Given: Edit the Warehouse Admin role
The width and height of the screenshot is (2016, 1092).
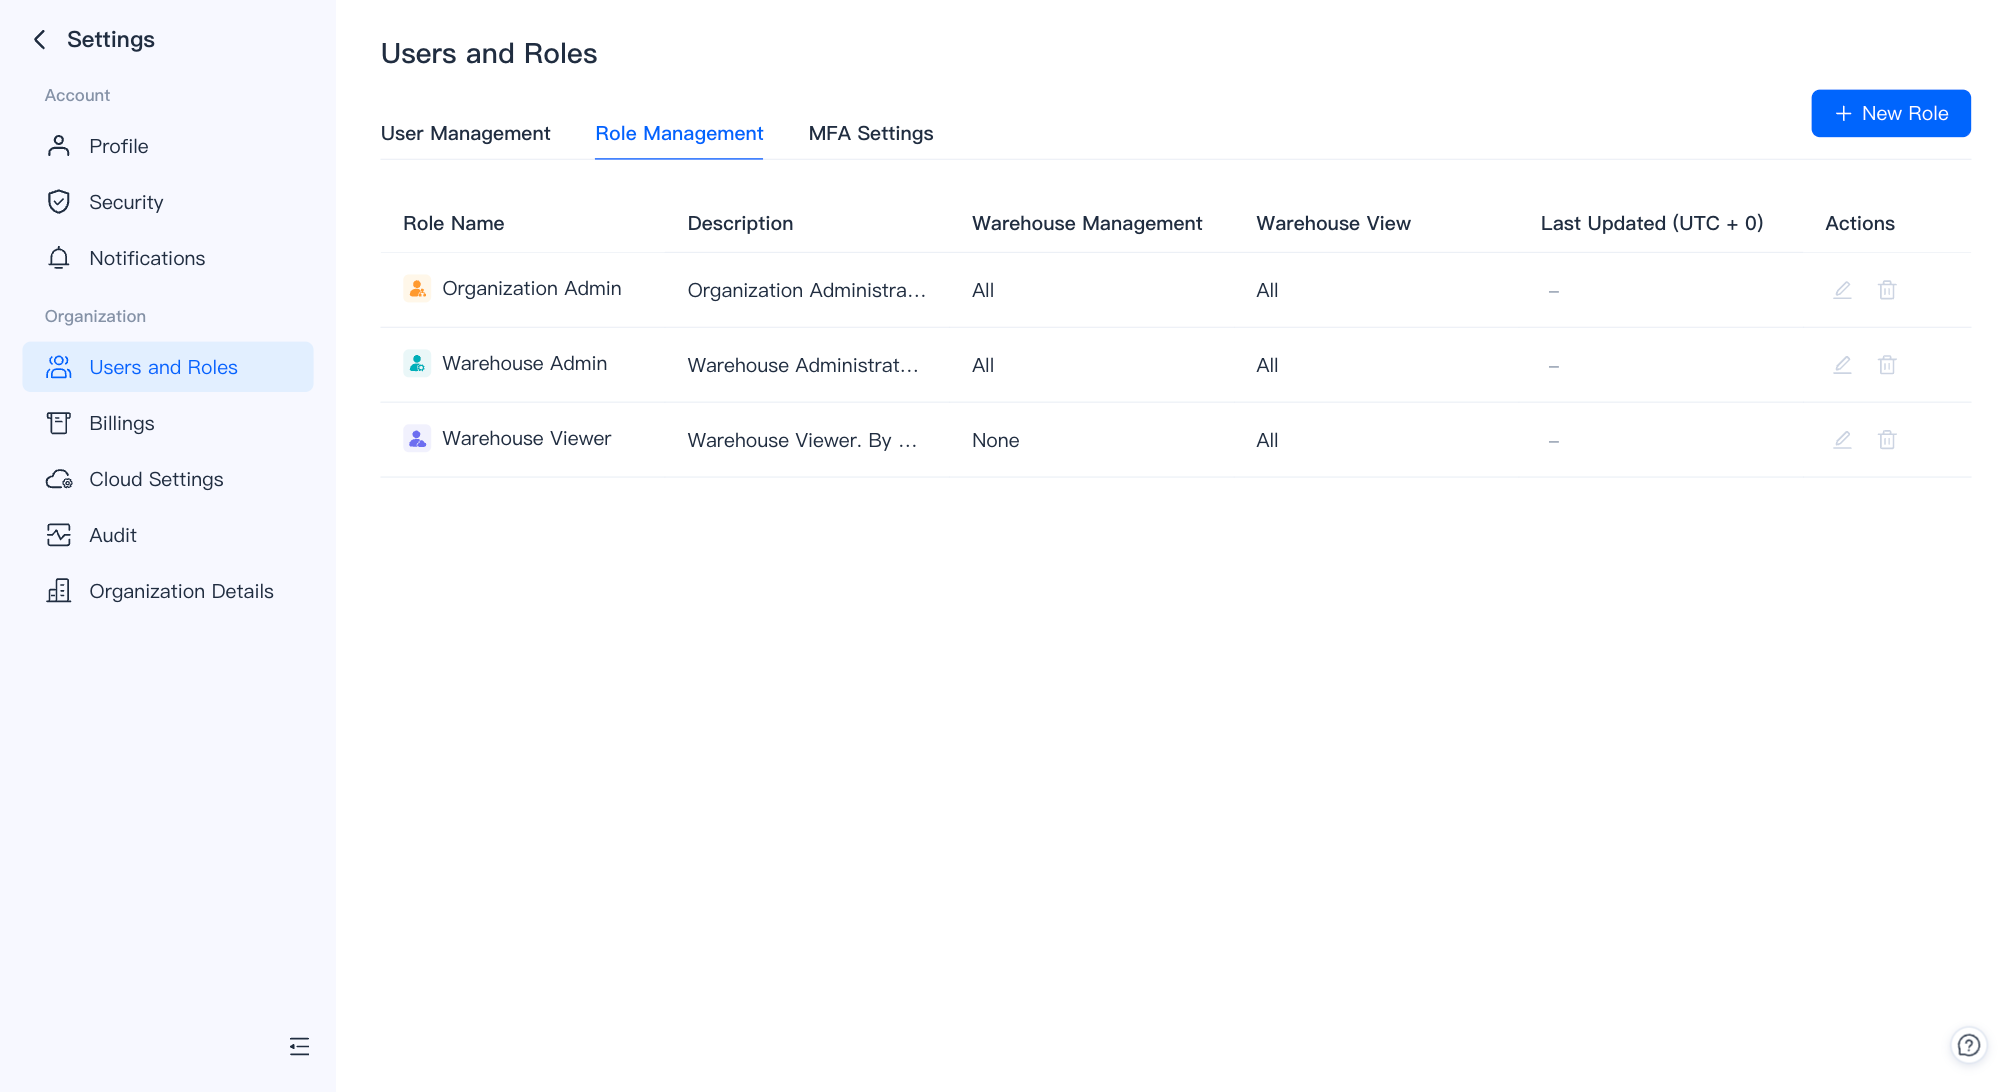Looking at the screenshot, I should coord(1842,365).
